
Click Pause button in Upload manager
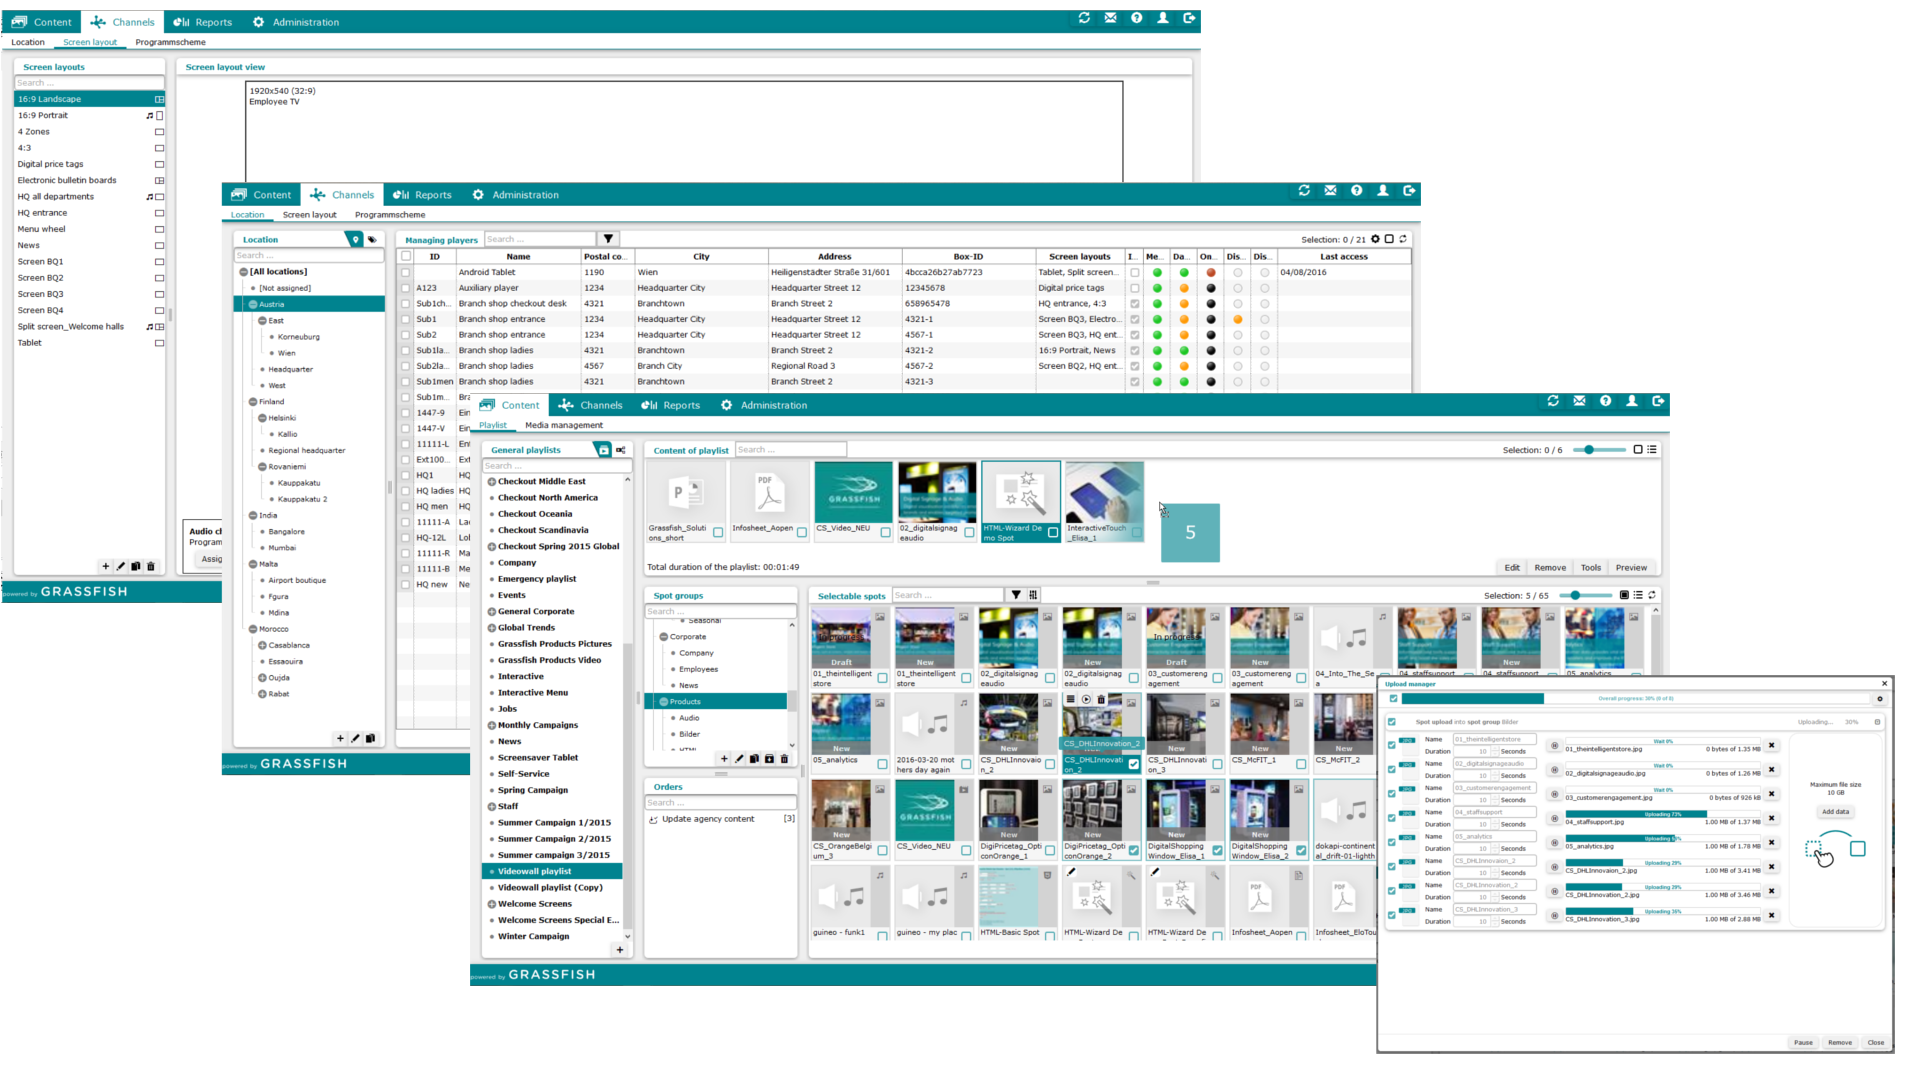[x=1803, y=1042]
